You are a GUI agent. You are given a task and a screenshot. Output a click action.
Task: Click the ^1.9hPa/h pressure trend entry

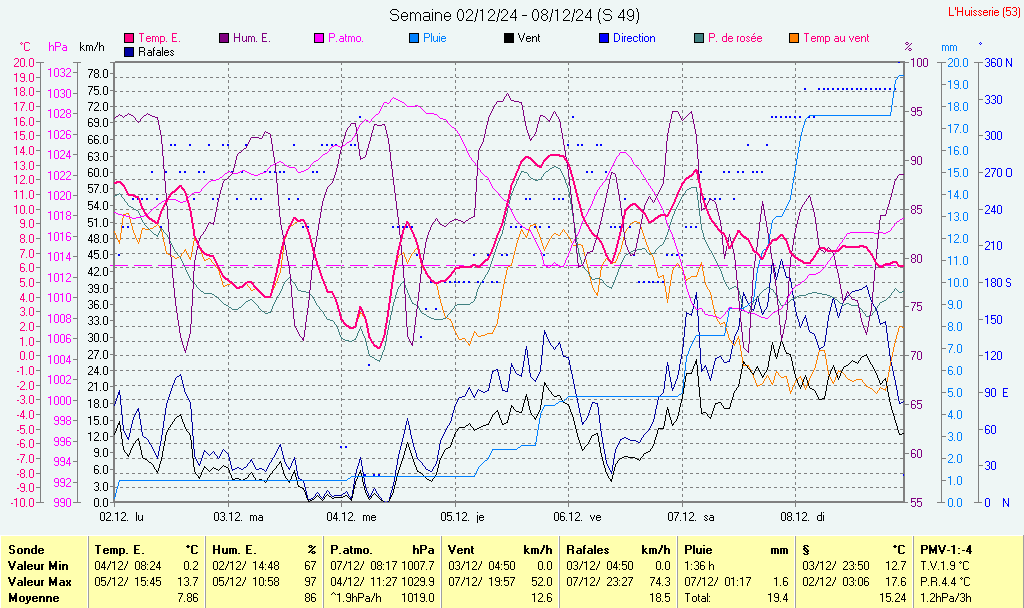[x=357, y=598]
